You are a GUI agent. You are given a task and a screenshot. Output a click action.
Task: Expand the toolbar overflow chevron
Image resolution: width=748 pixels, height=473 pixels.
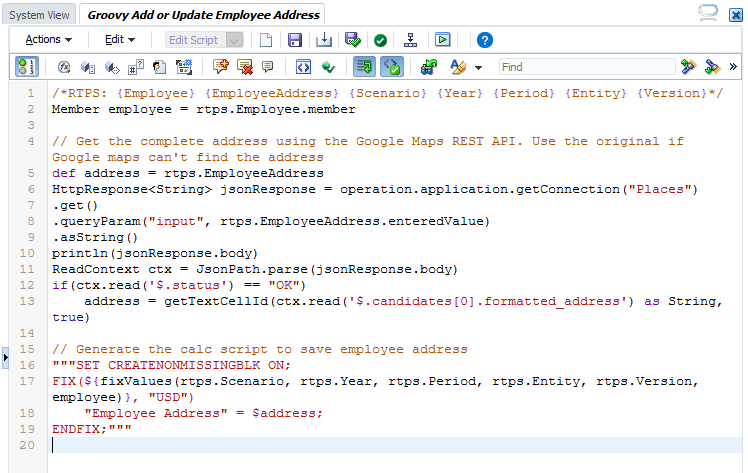pos(734,67)
